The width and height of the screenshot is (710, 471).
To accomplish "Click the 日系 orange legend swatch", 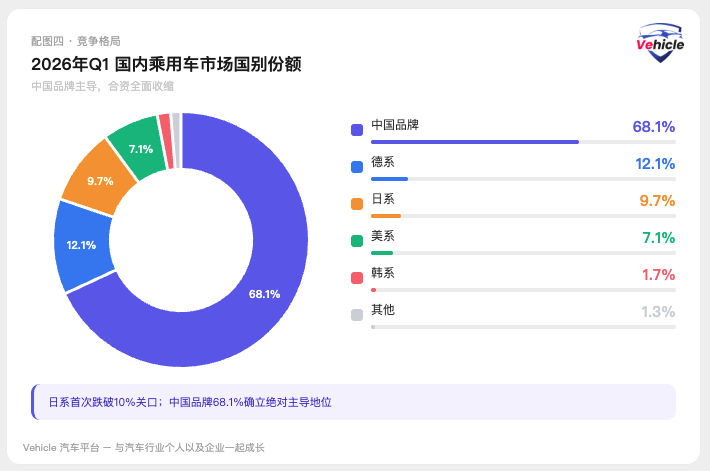I will 356,203.
